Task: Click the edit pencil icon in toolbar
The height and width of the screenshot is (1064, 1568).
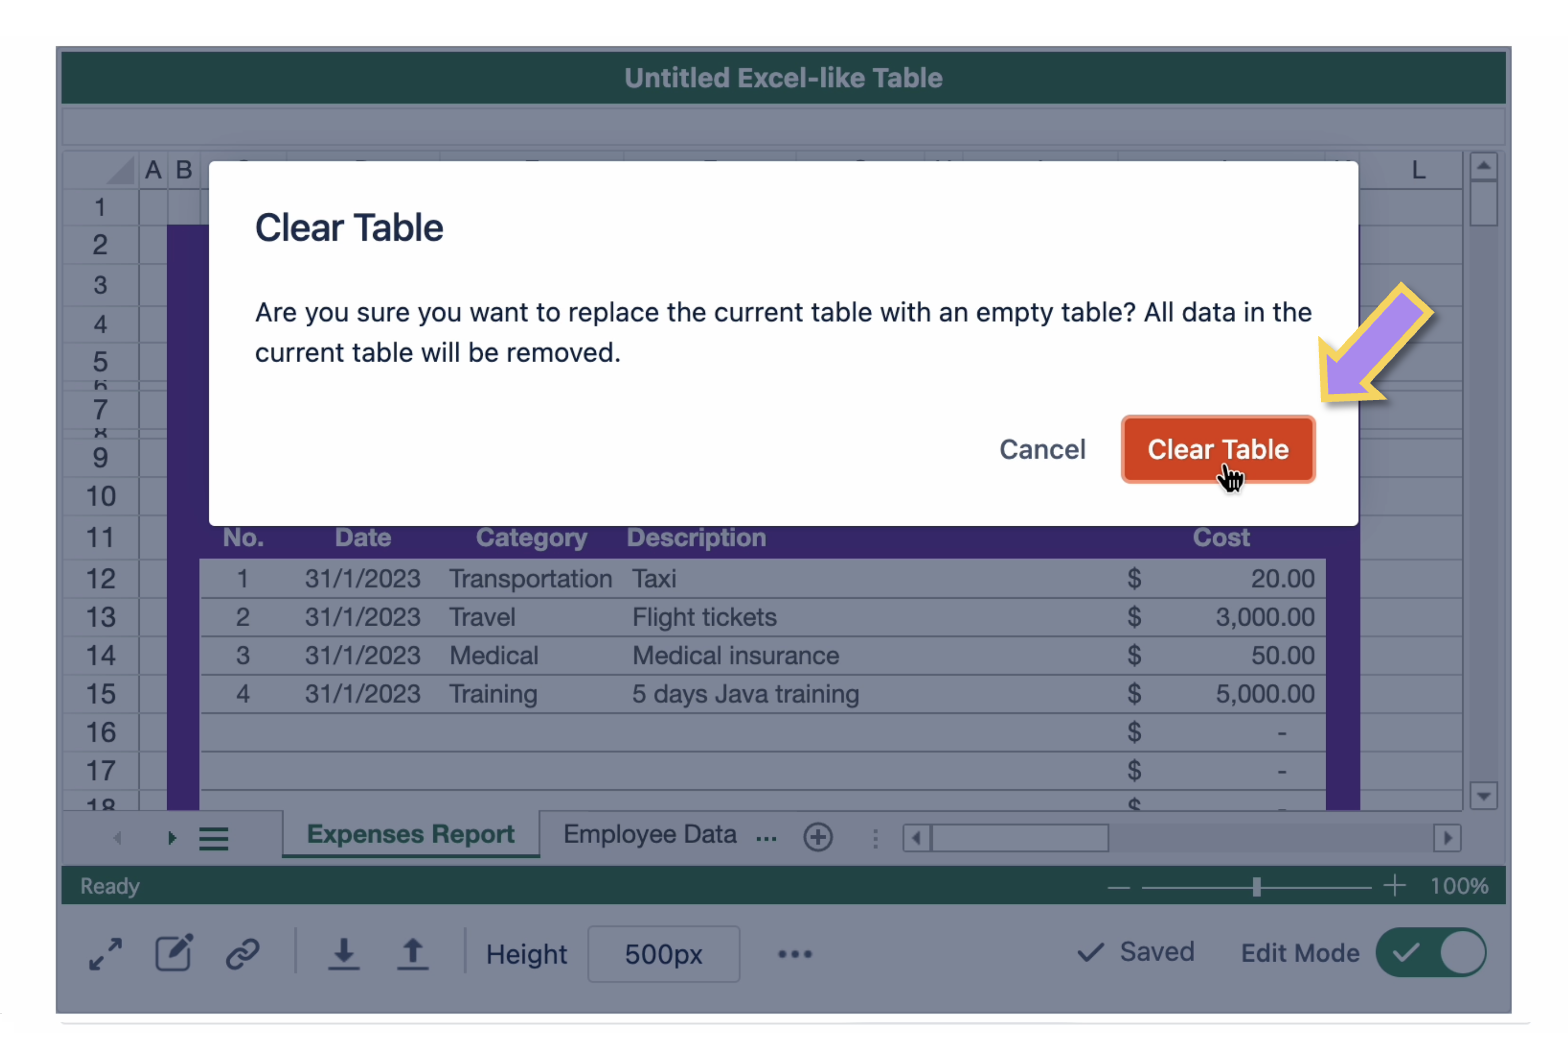Action: [x=174, y=953]
